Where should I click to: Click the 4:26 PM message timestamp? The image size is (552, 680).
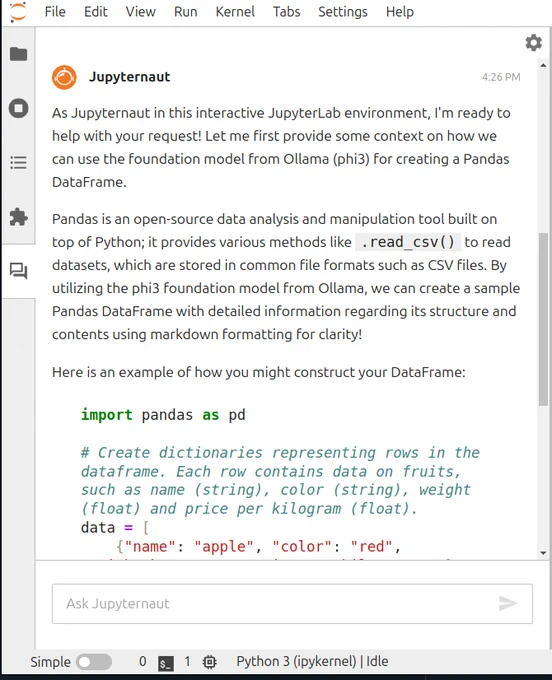click(501, 77)
